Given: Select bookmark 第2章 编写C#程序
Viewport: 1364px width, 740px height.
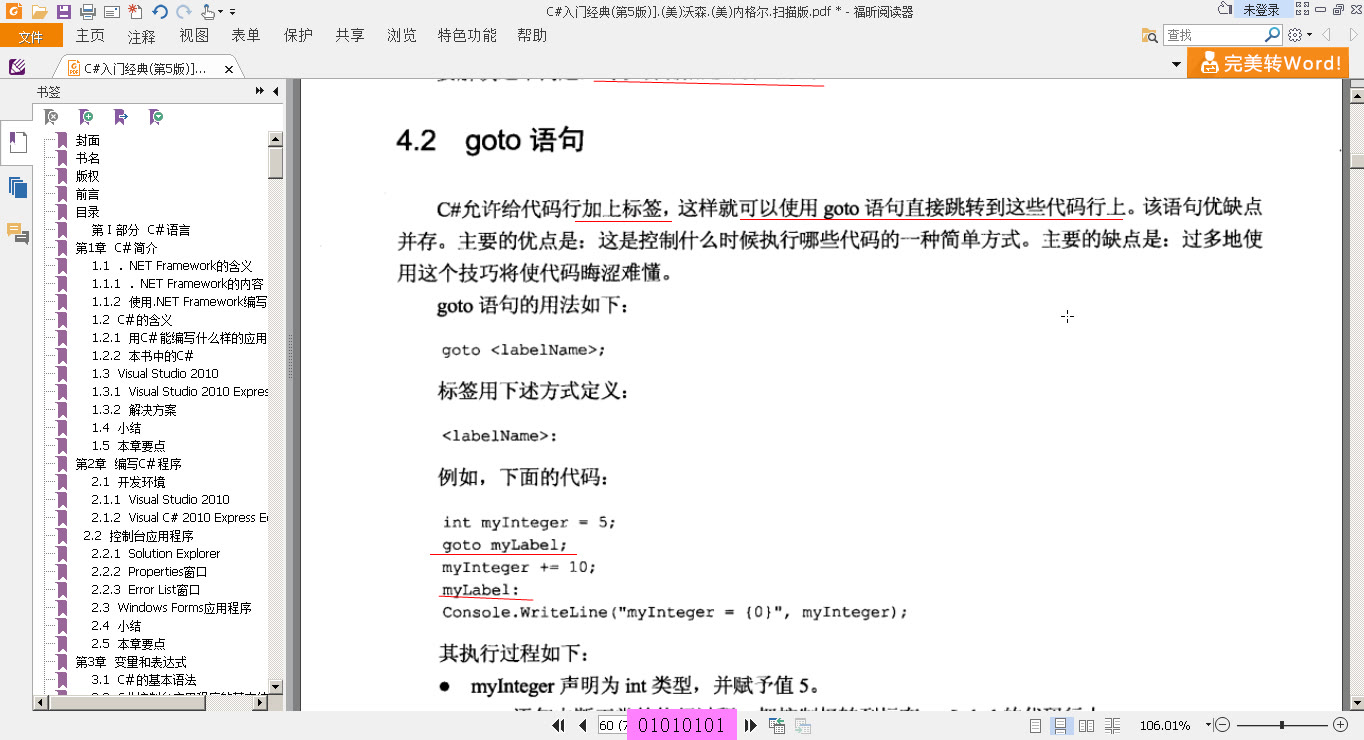Looking at the screenshot, I should click(x=129, y=464).
